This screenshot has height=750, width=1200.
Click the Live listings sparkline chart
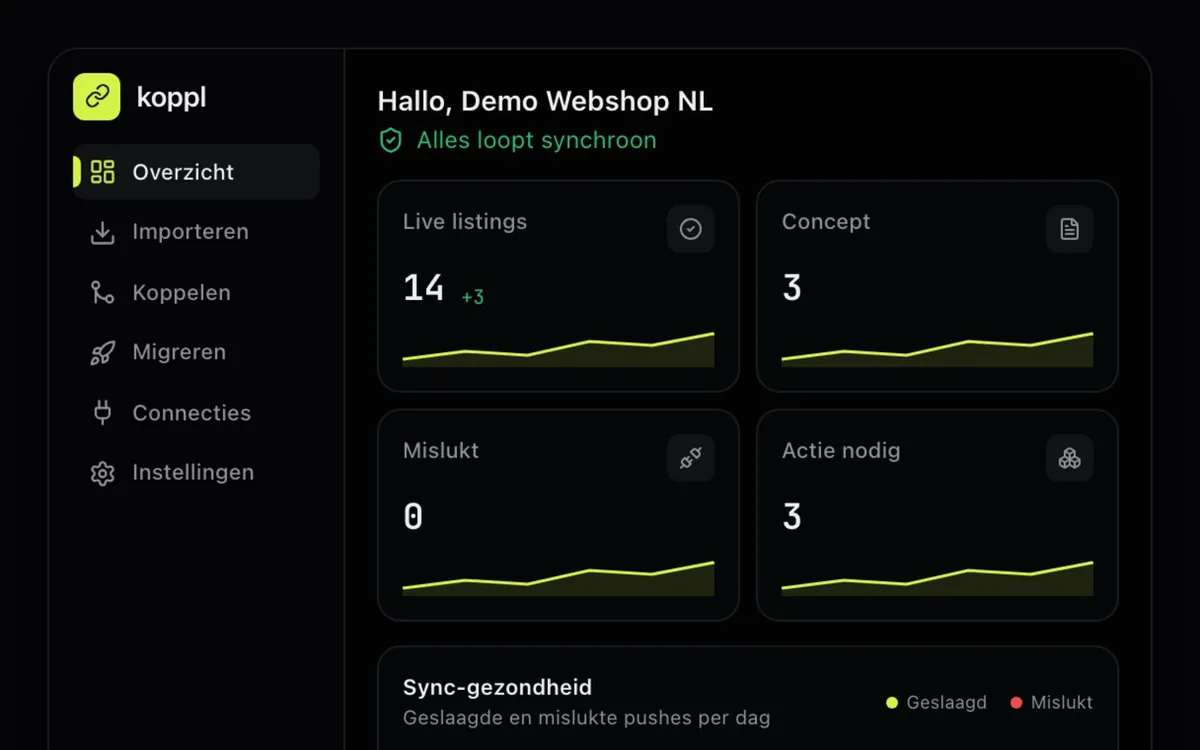[559, 350]
